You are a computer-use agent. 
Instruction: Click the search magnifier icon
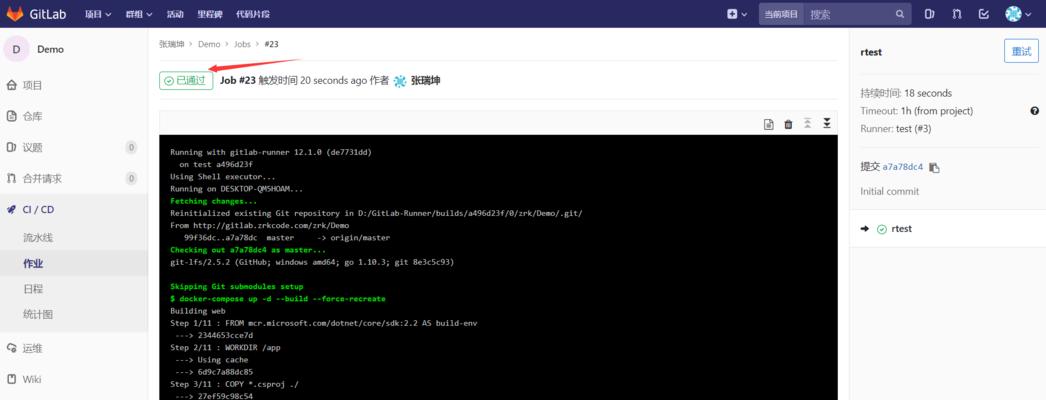pos(900,14)
